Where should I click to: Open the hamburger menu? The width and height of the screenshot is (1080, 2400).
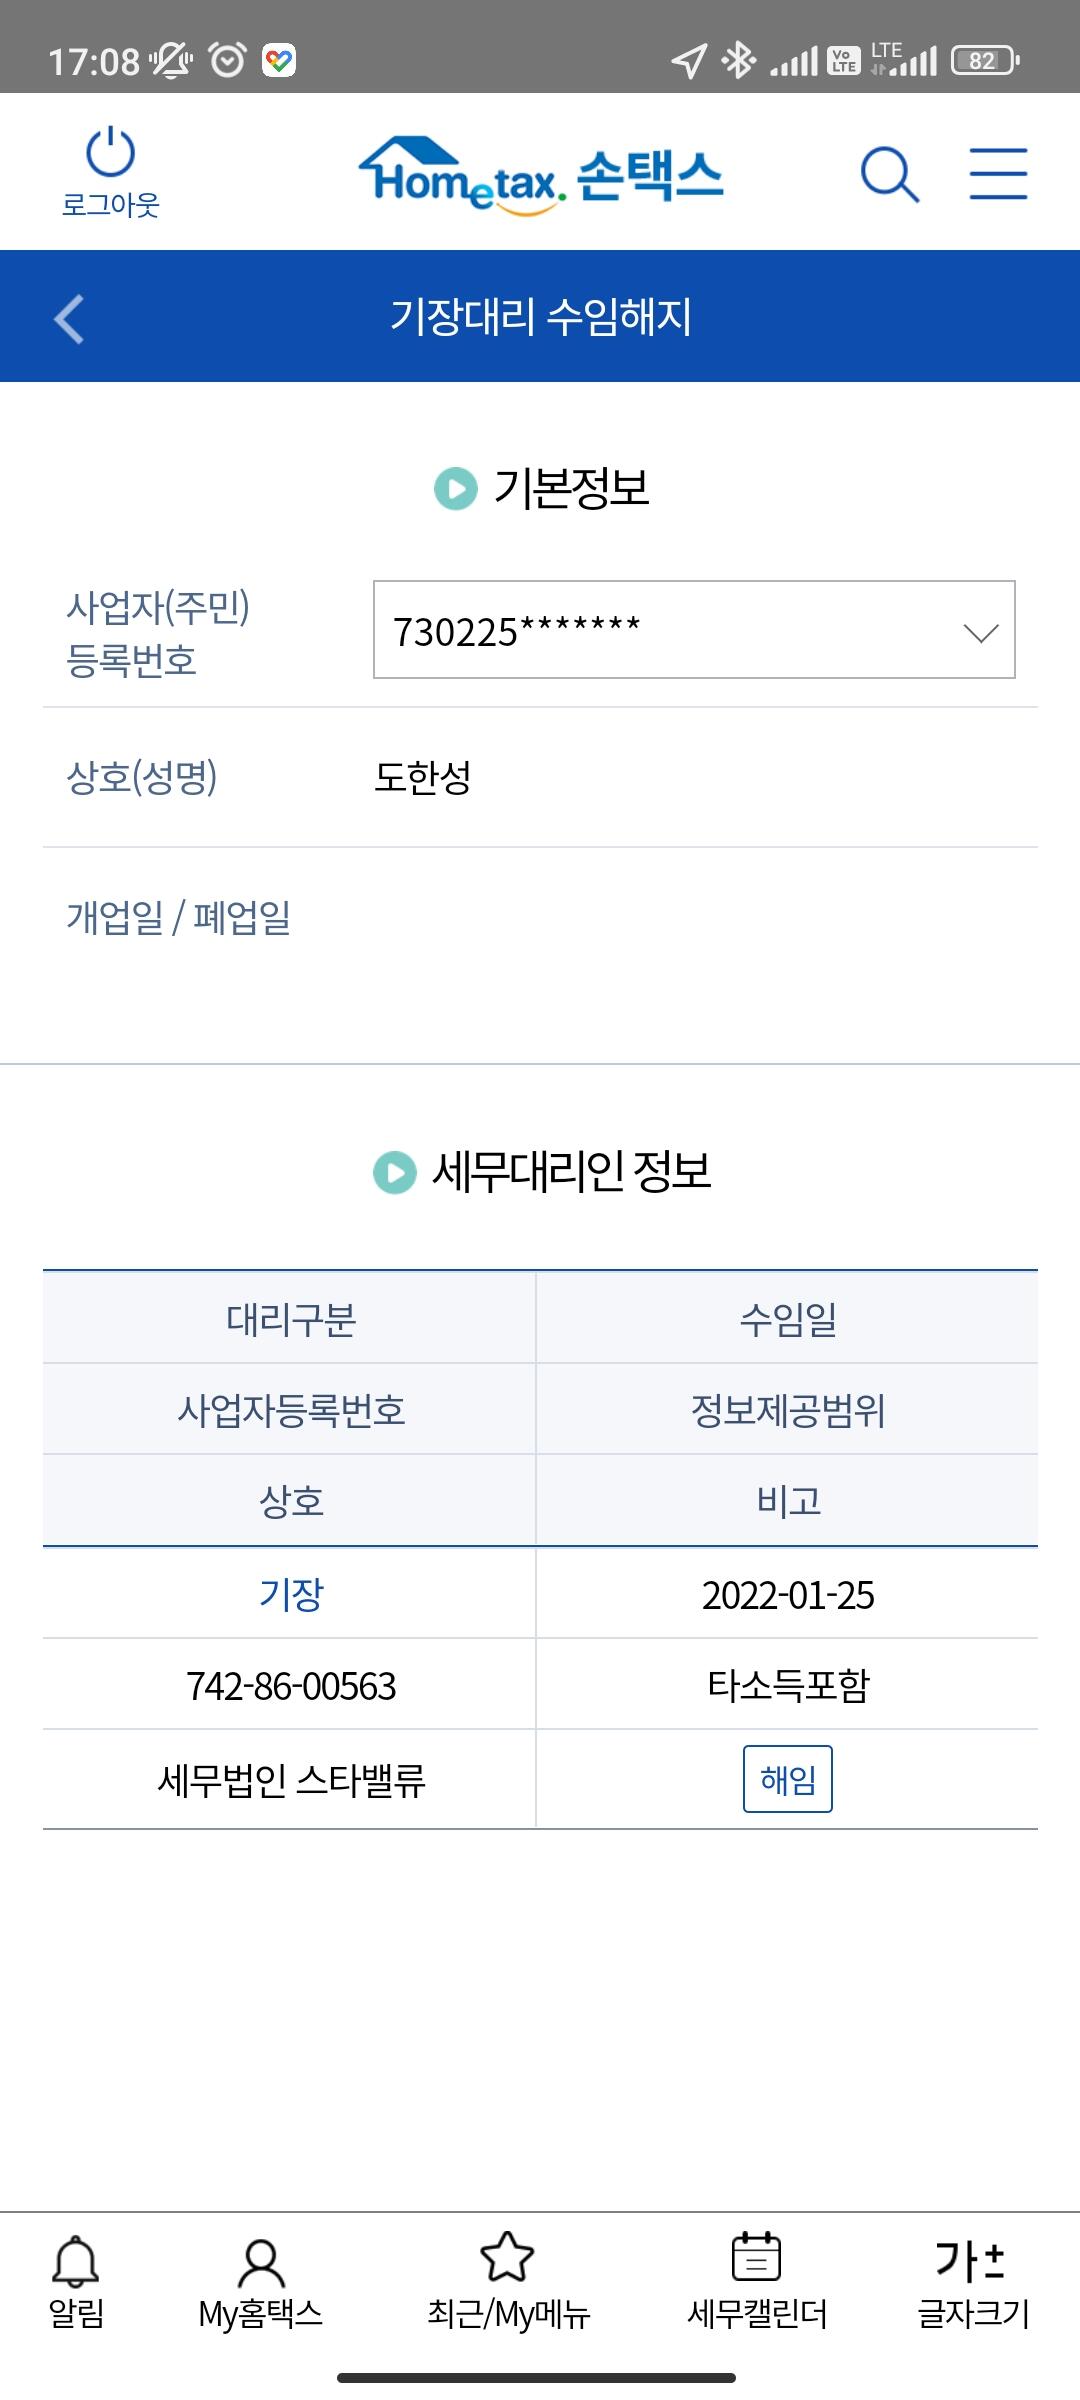pos(998,174)
